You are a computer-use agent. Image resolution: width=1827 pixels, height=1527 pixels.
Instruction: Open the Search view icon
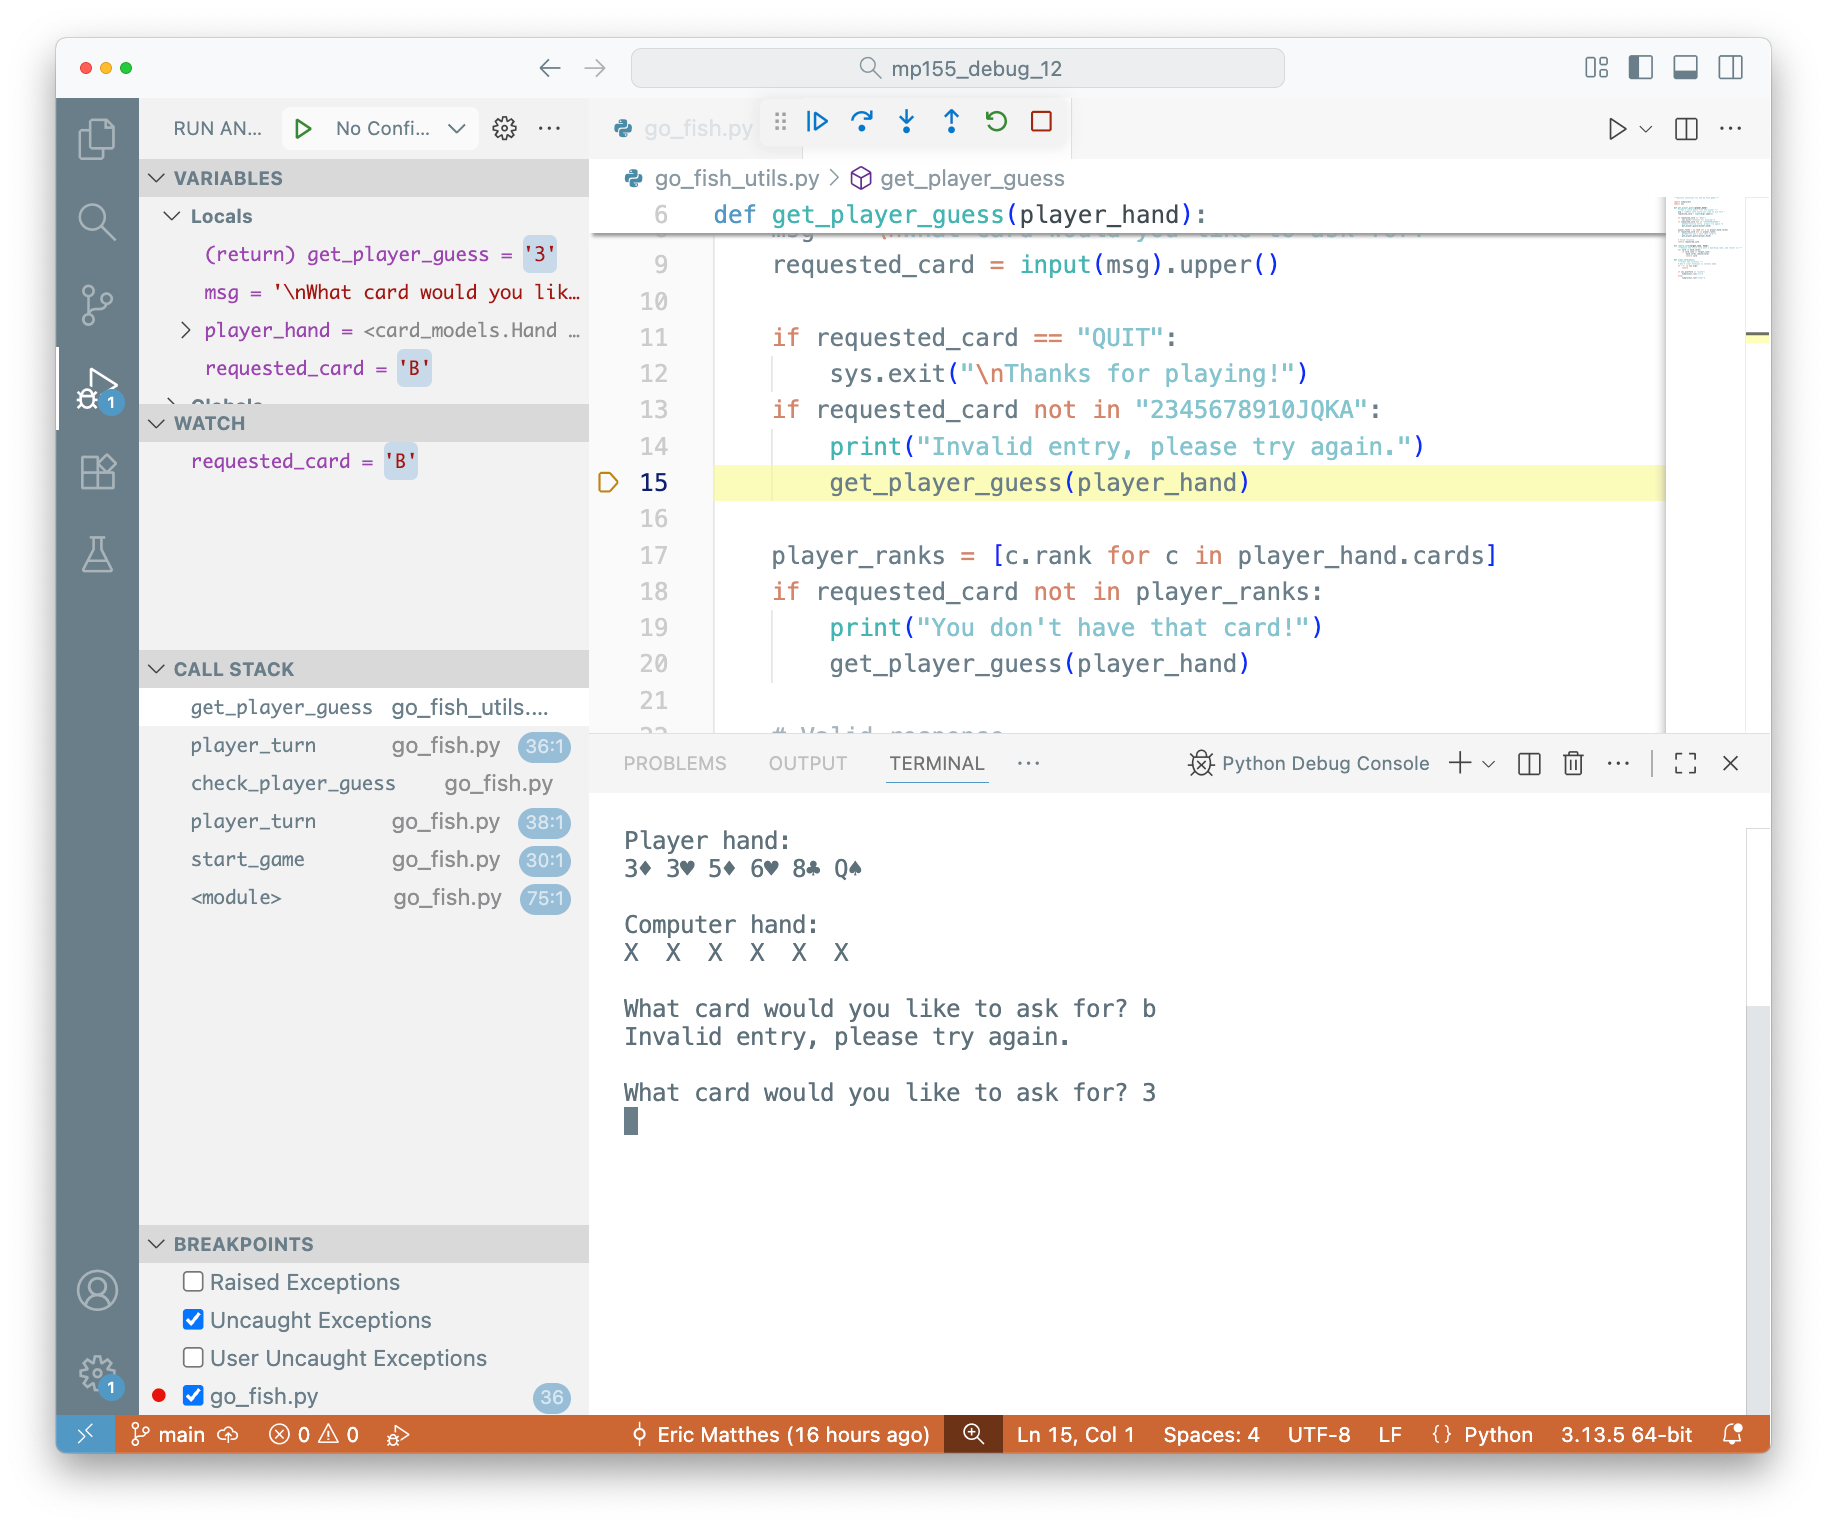[x=97, y=222]
